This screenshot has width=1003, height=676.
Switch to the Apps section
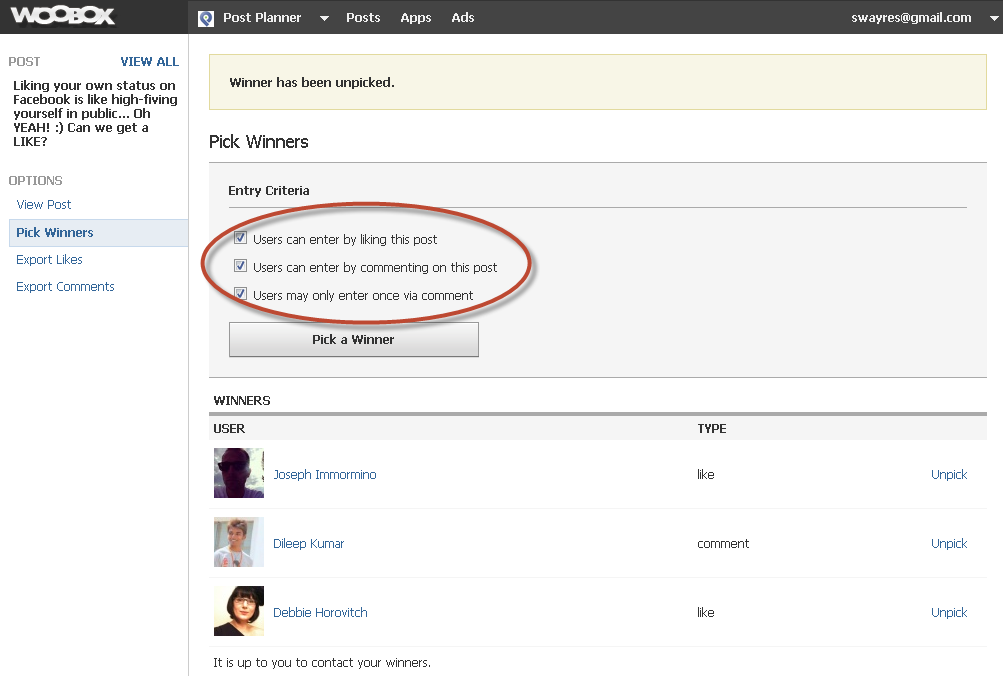(x=415, y=17)
